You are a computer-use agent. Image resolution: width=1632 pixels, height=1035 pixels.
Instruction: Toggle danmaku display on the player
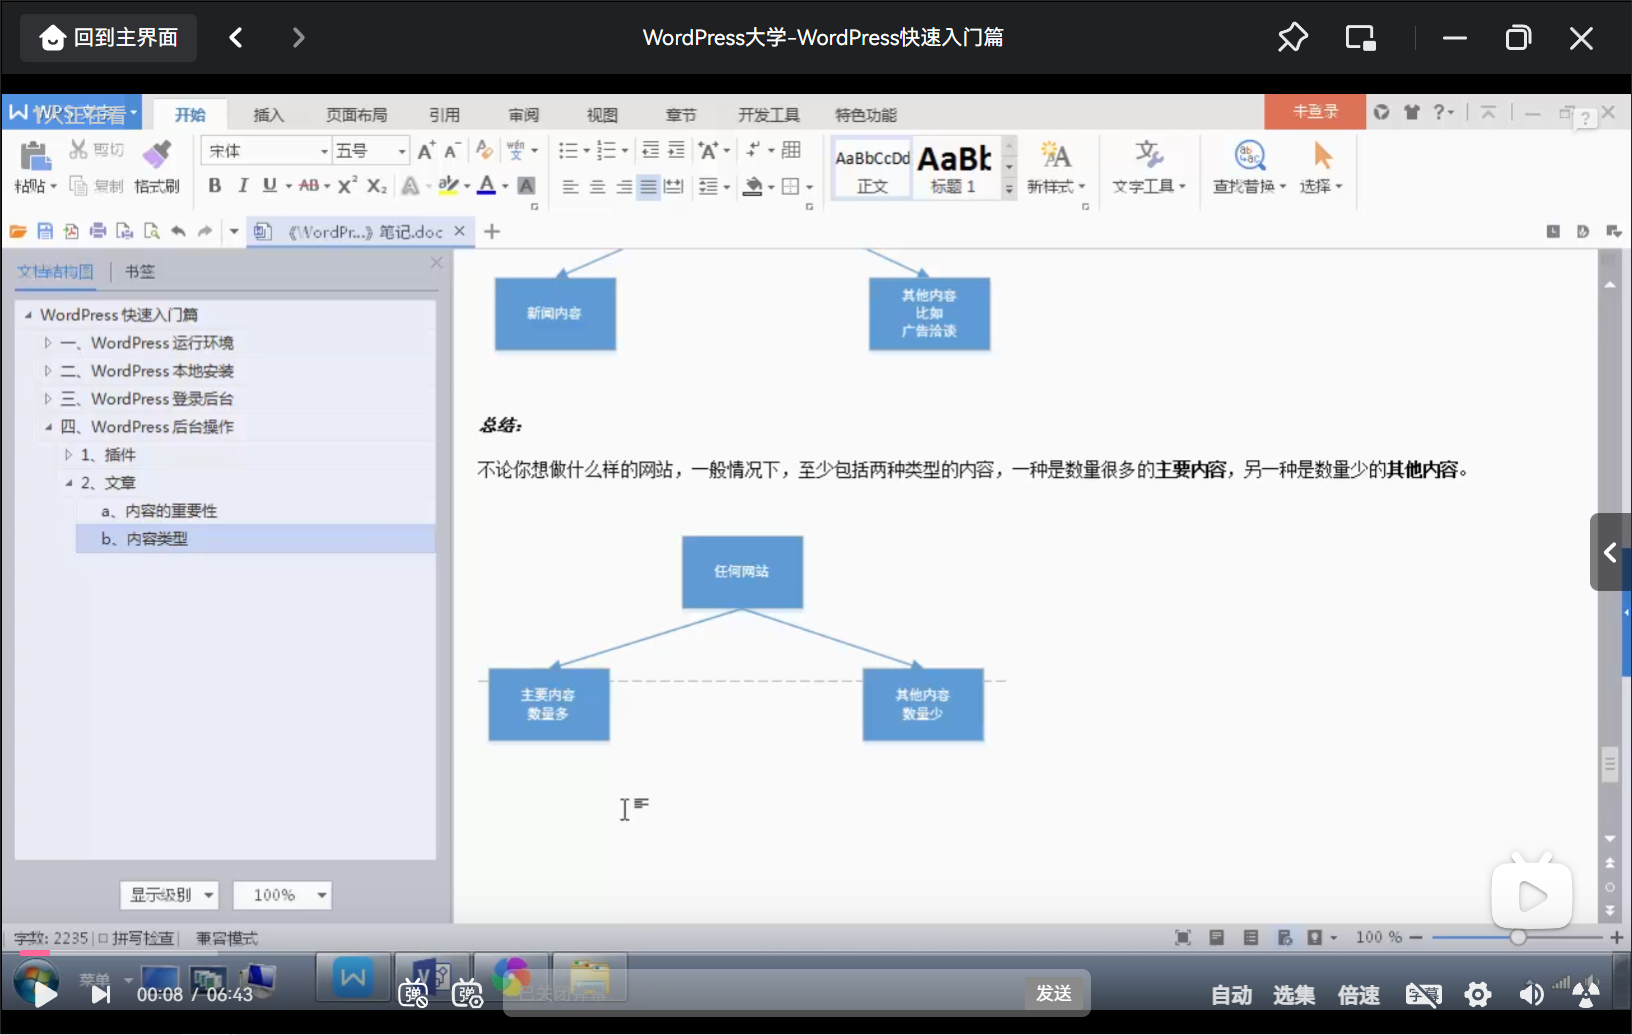pos(413,994)
